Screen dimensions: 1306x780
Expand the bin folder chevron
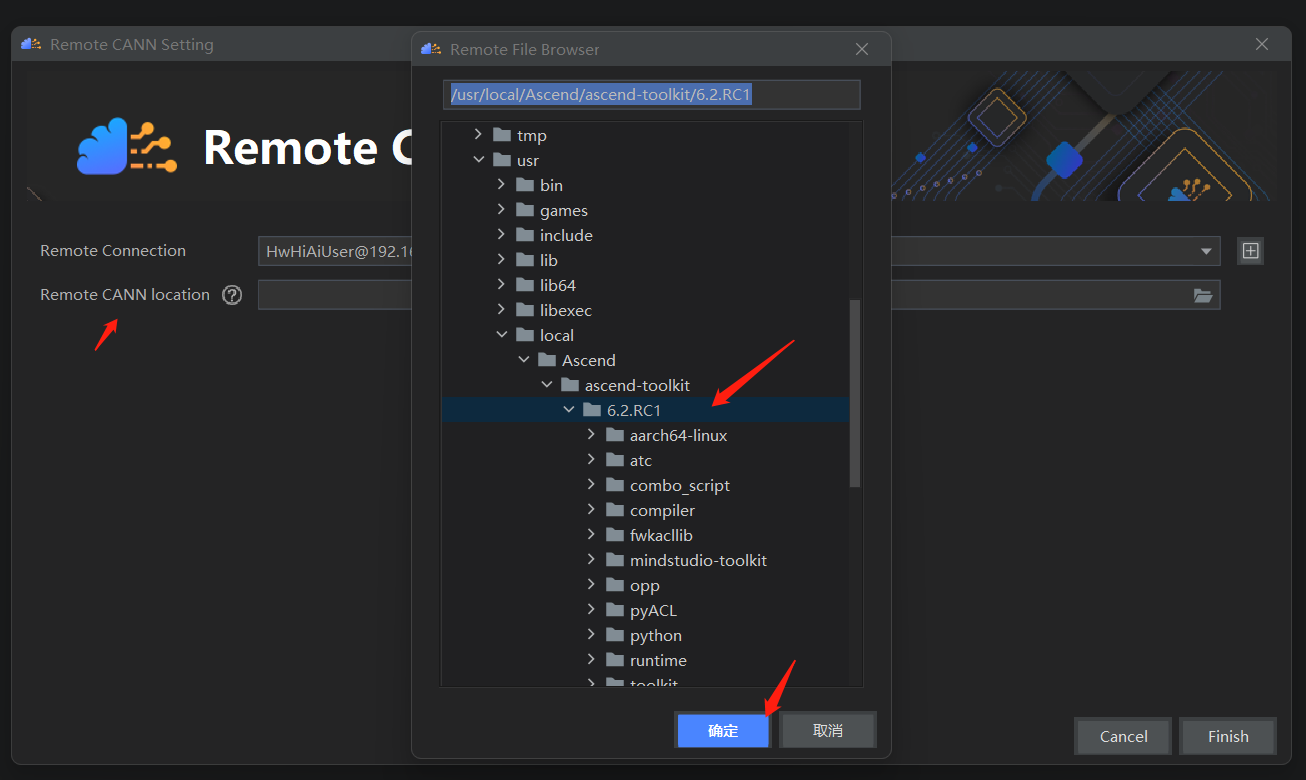pyautogui.click(x=501, y=185)
